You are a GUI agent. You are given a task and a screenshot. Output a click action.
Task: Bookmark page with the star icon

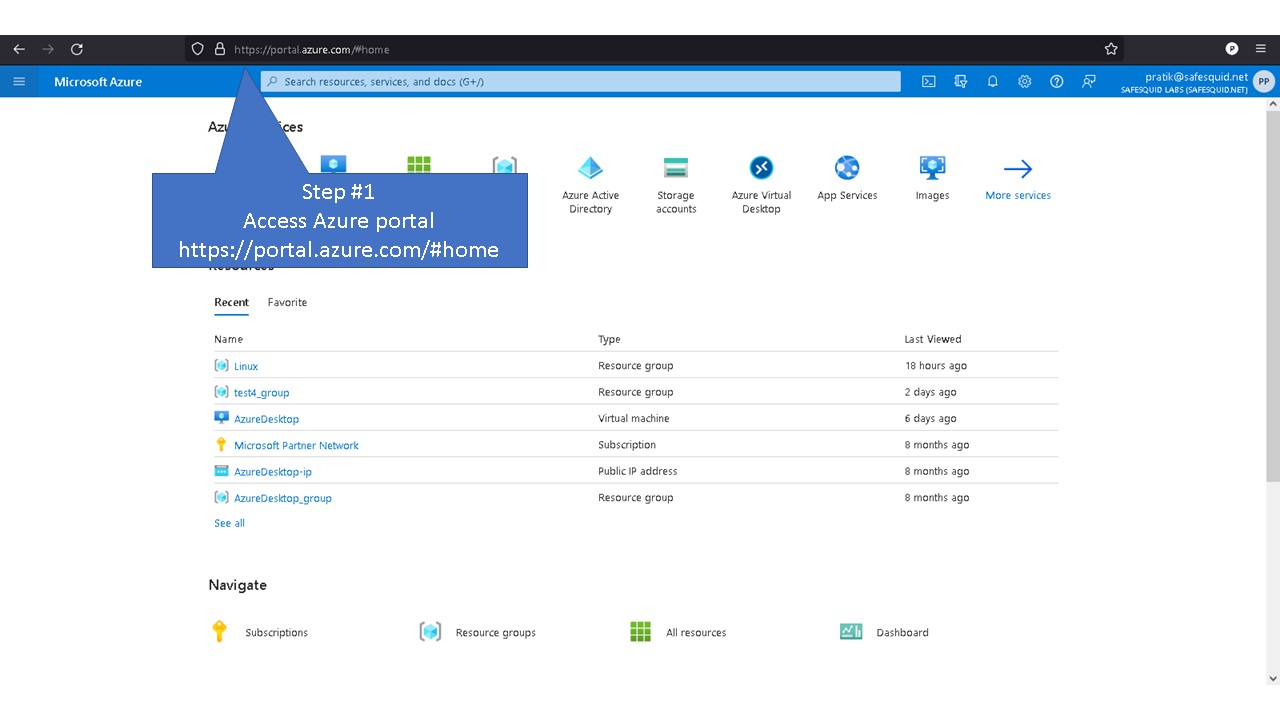(1111, 49)
